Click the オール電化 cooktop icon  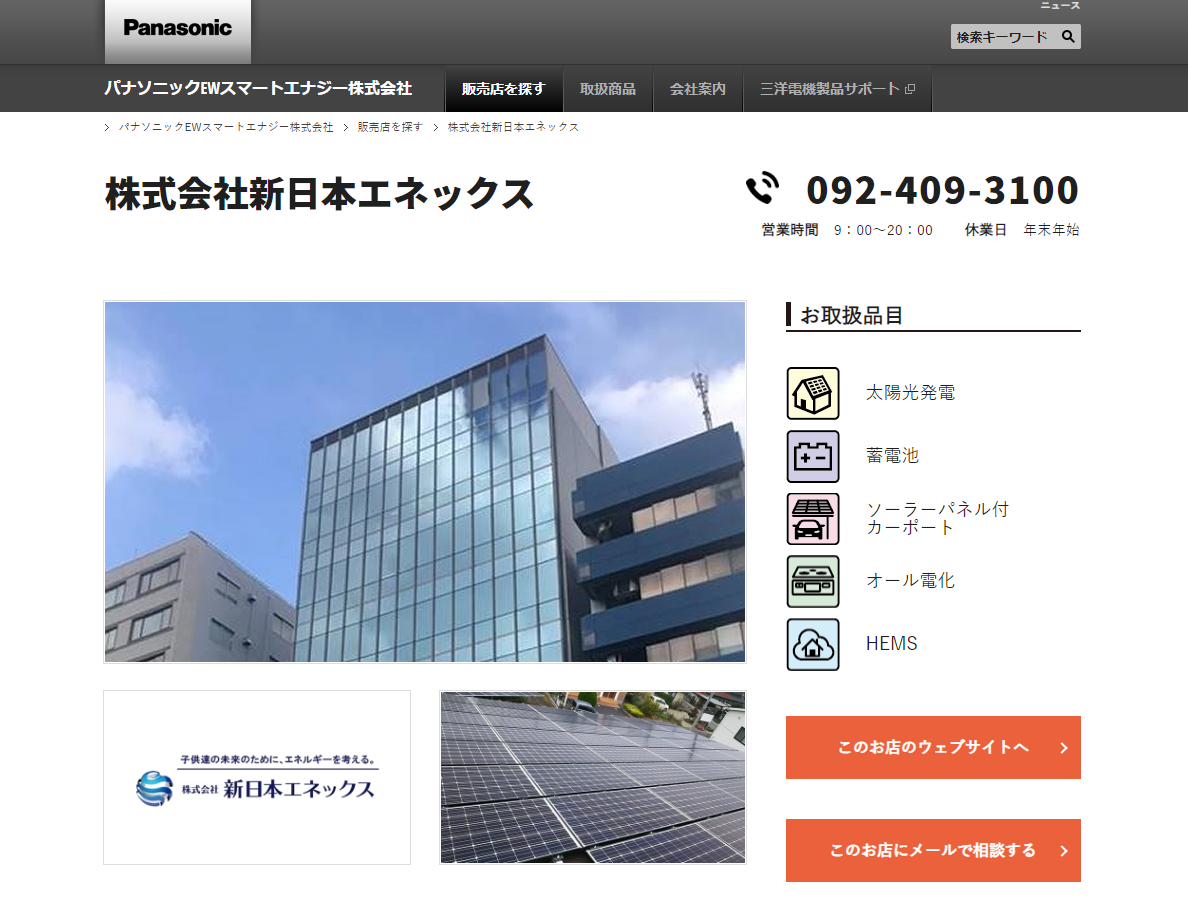pyautogui.click(x=813, y=581)
